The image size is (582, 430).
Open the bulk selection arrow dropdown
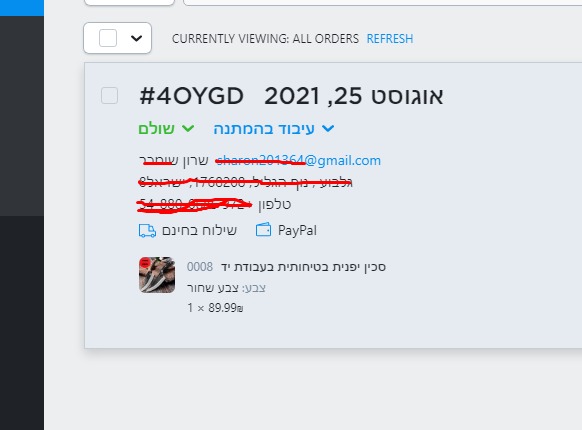(x=137, y=38)
